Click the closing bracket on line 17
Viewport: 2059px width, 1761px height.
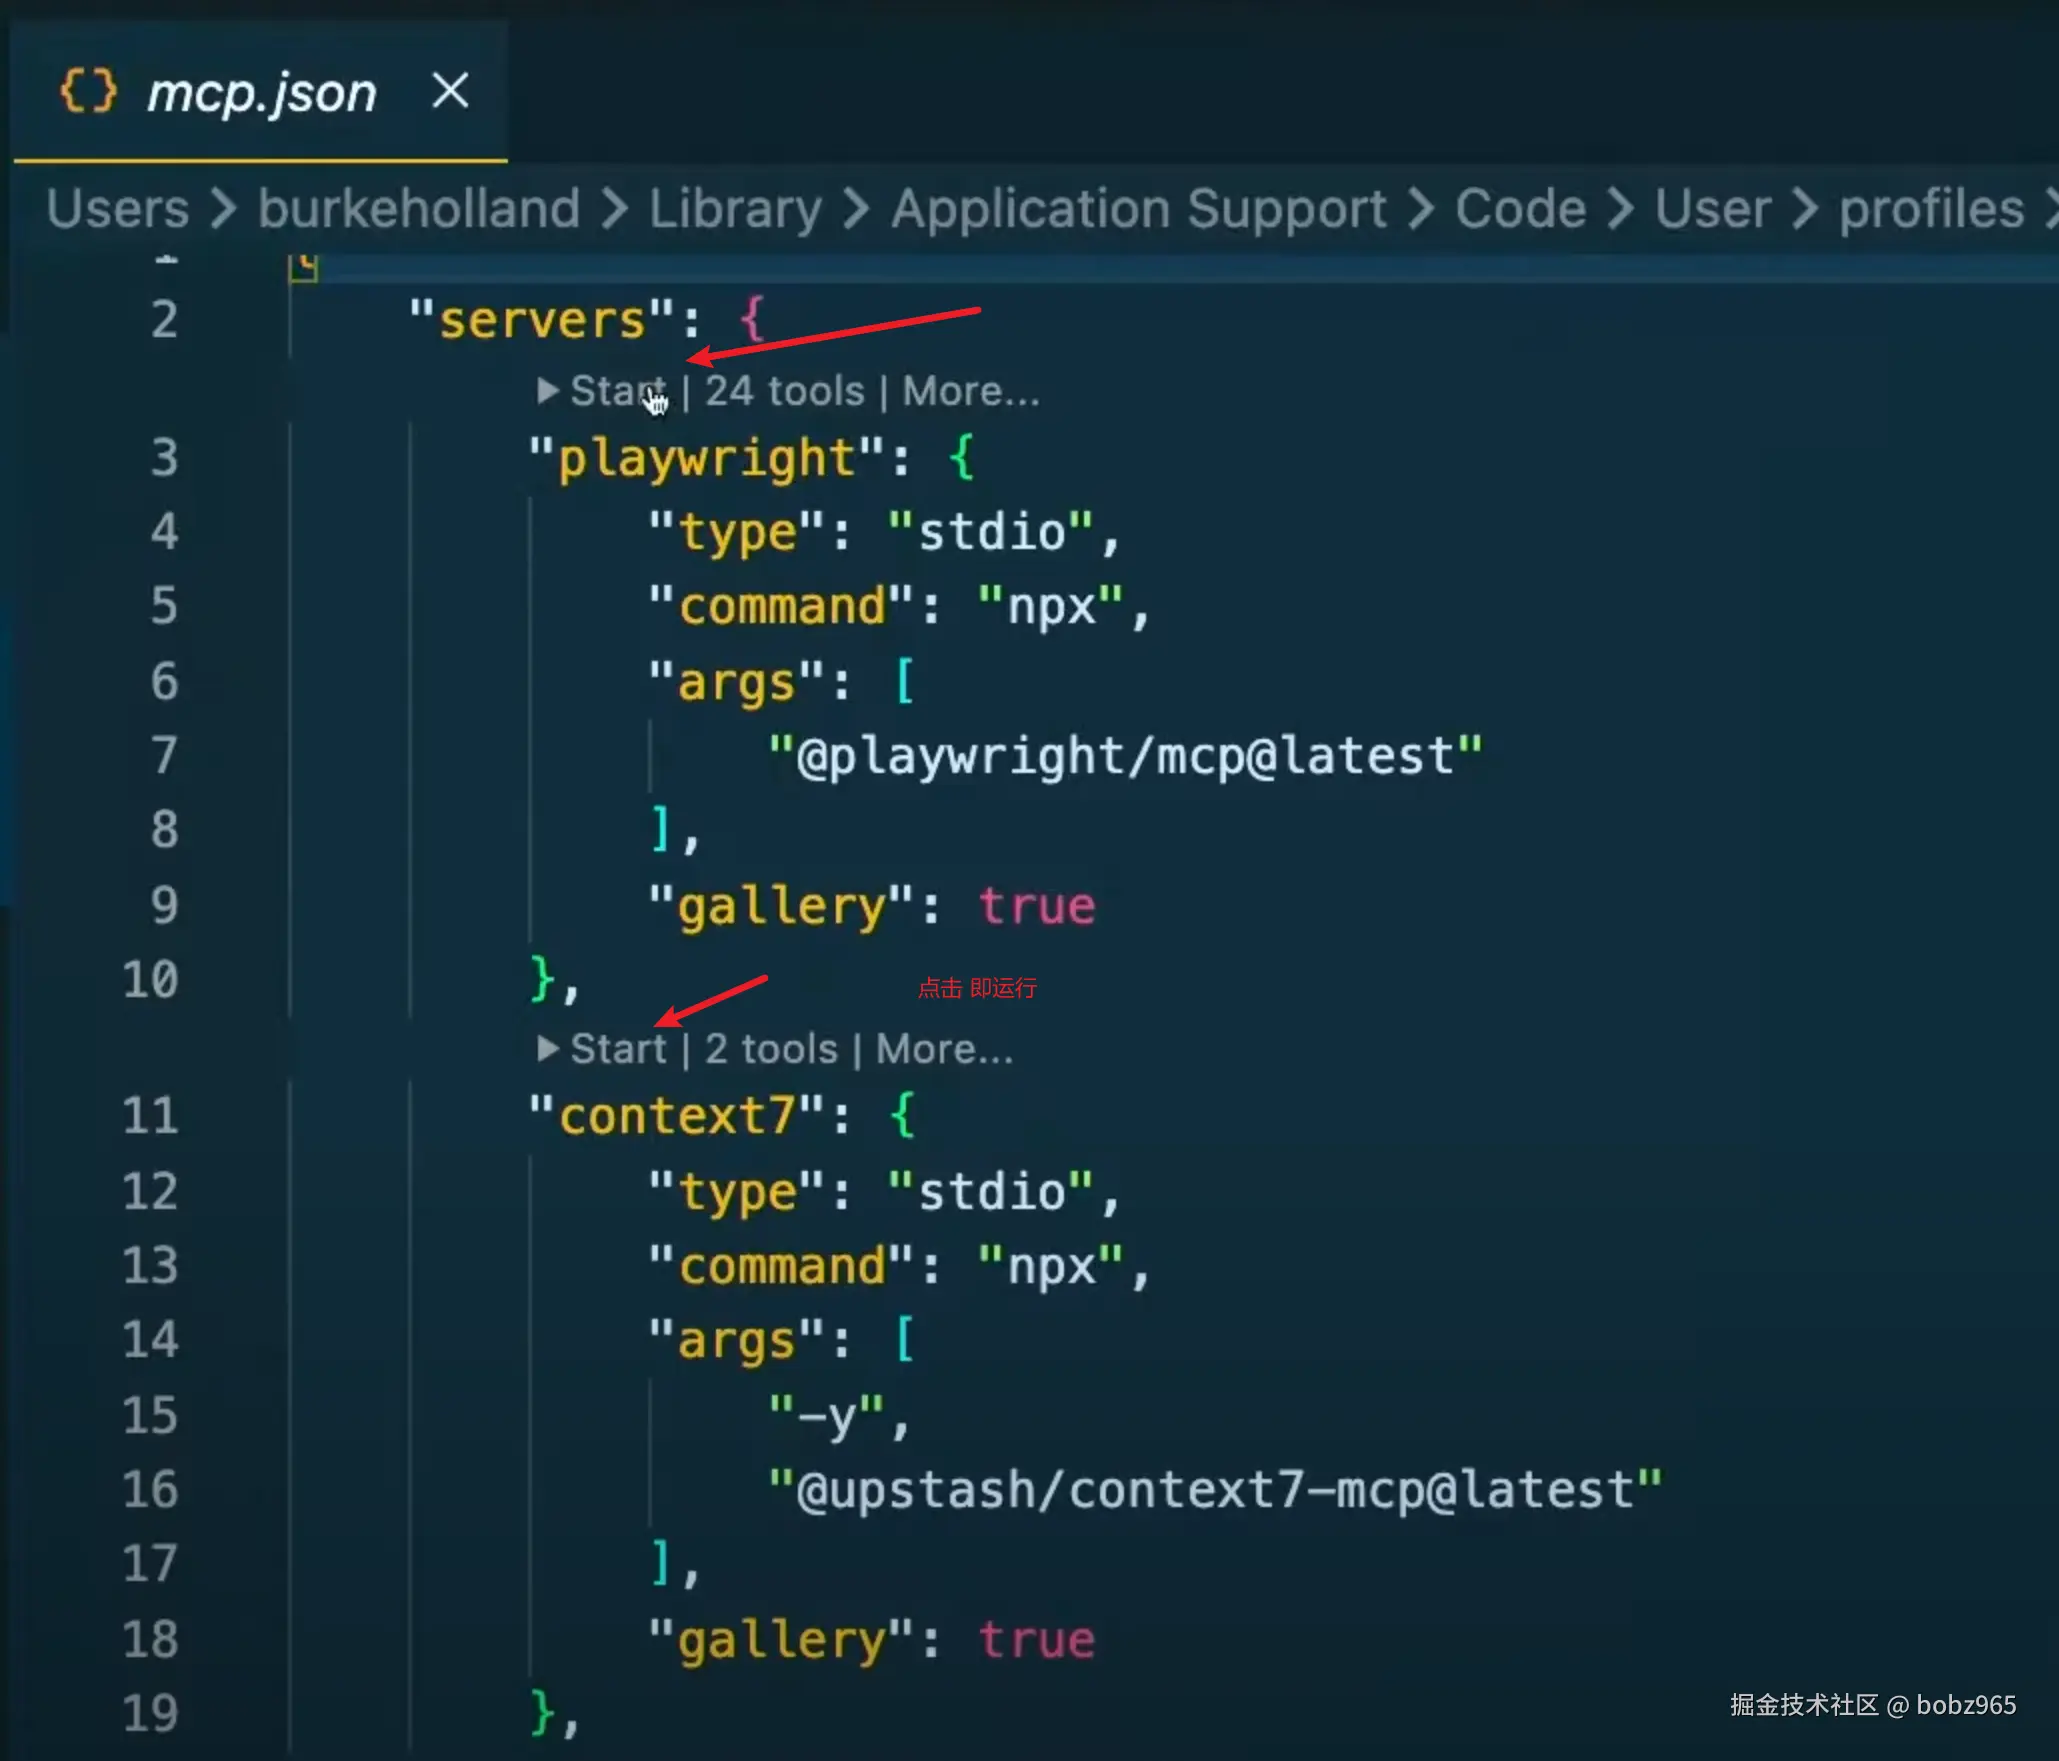tap(660, 1564)
